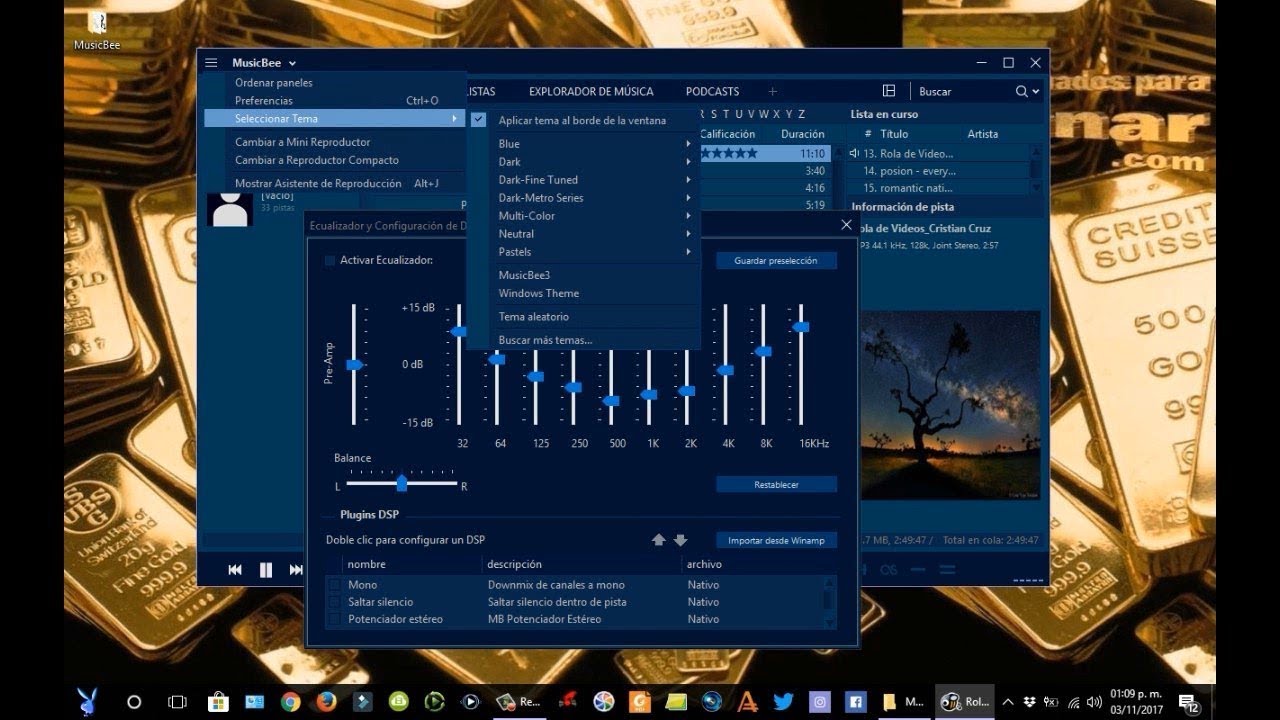
Task: Open volume control in system tray
Action: pyautogui.click(x=1093, y=702)
